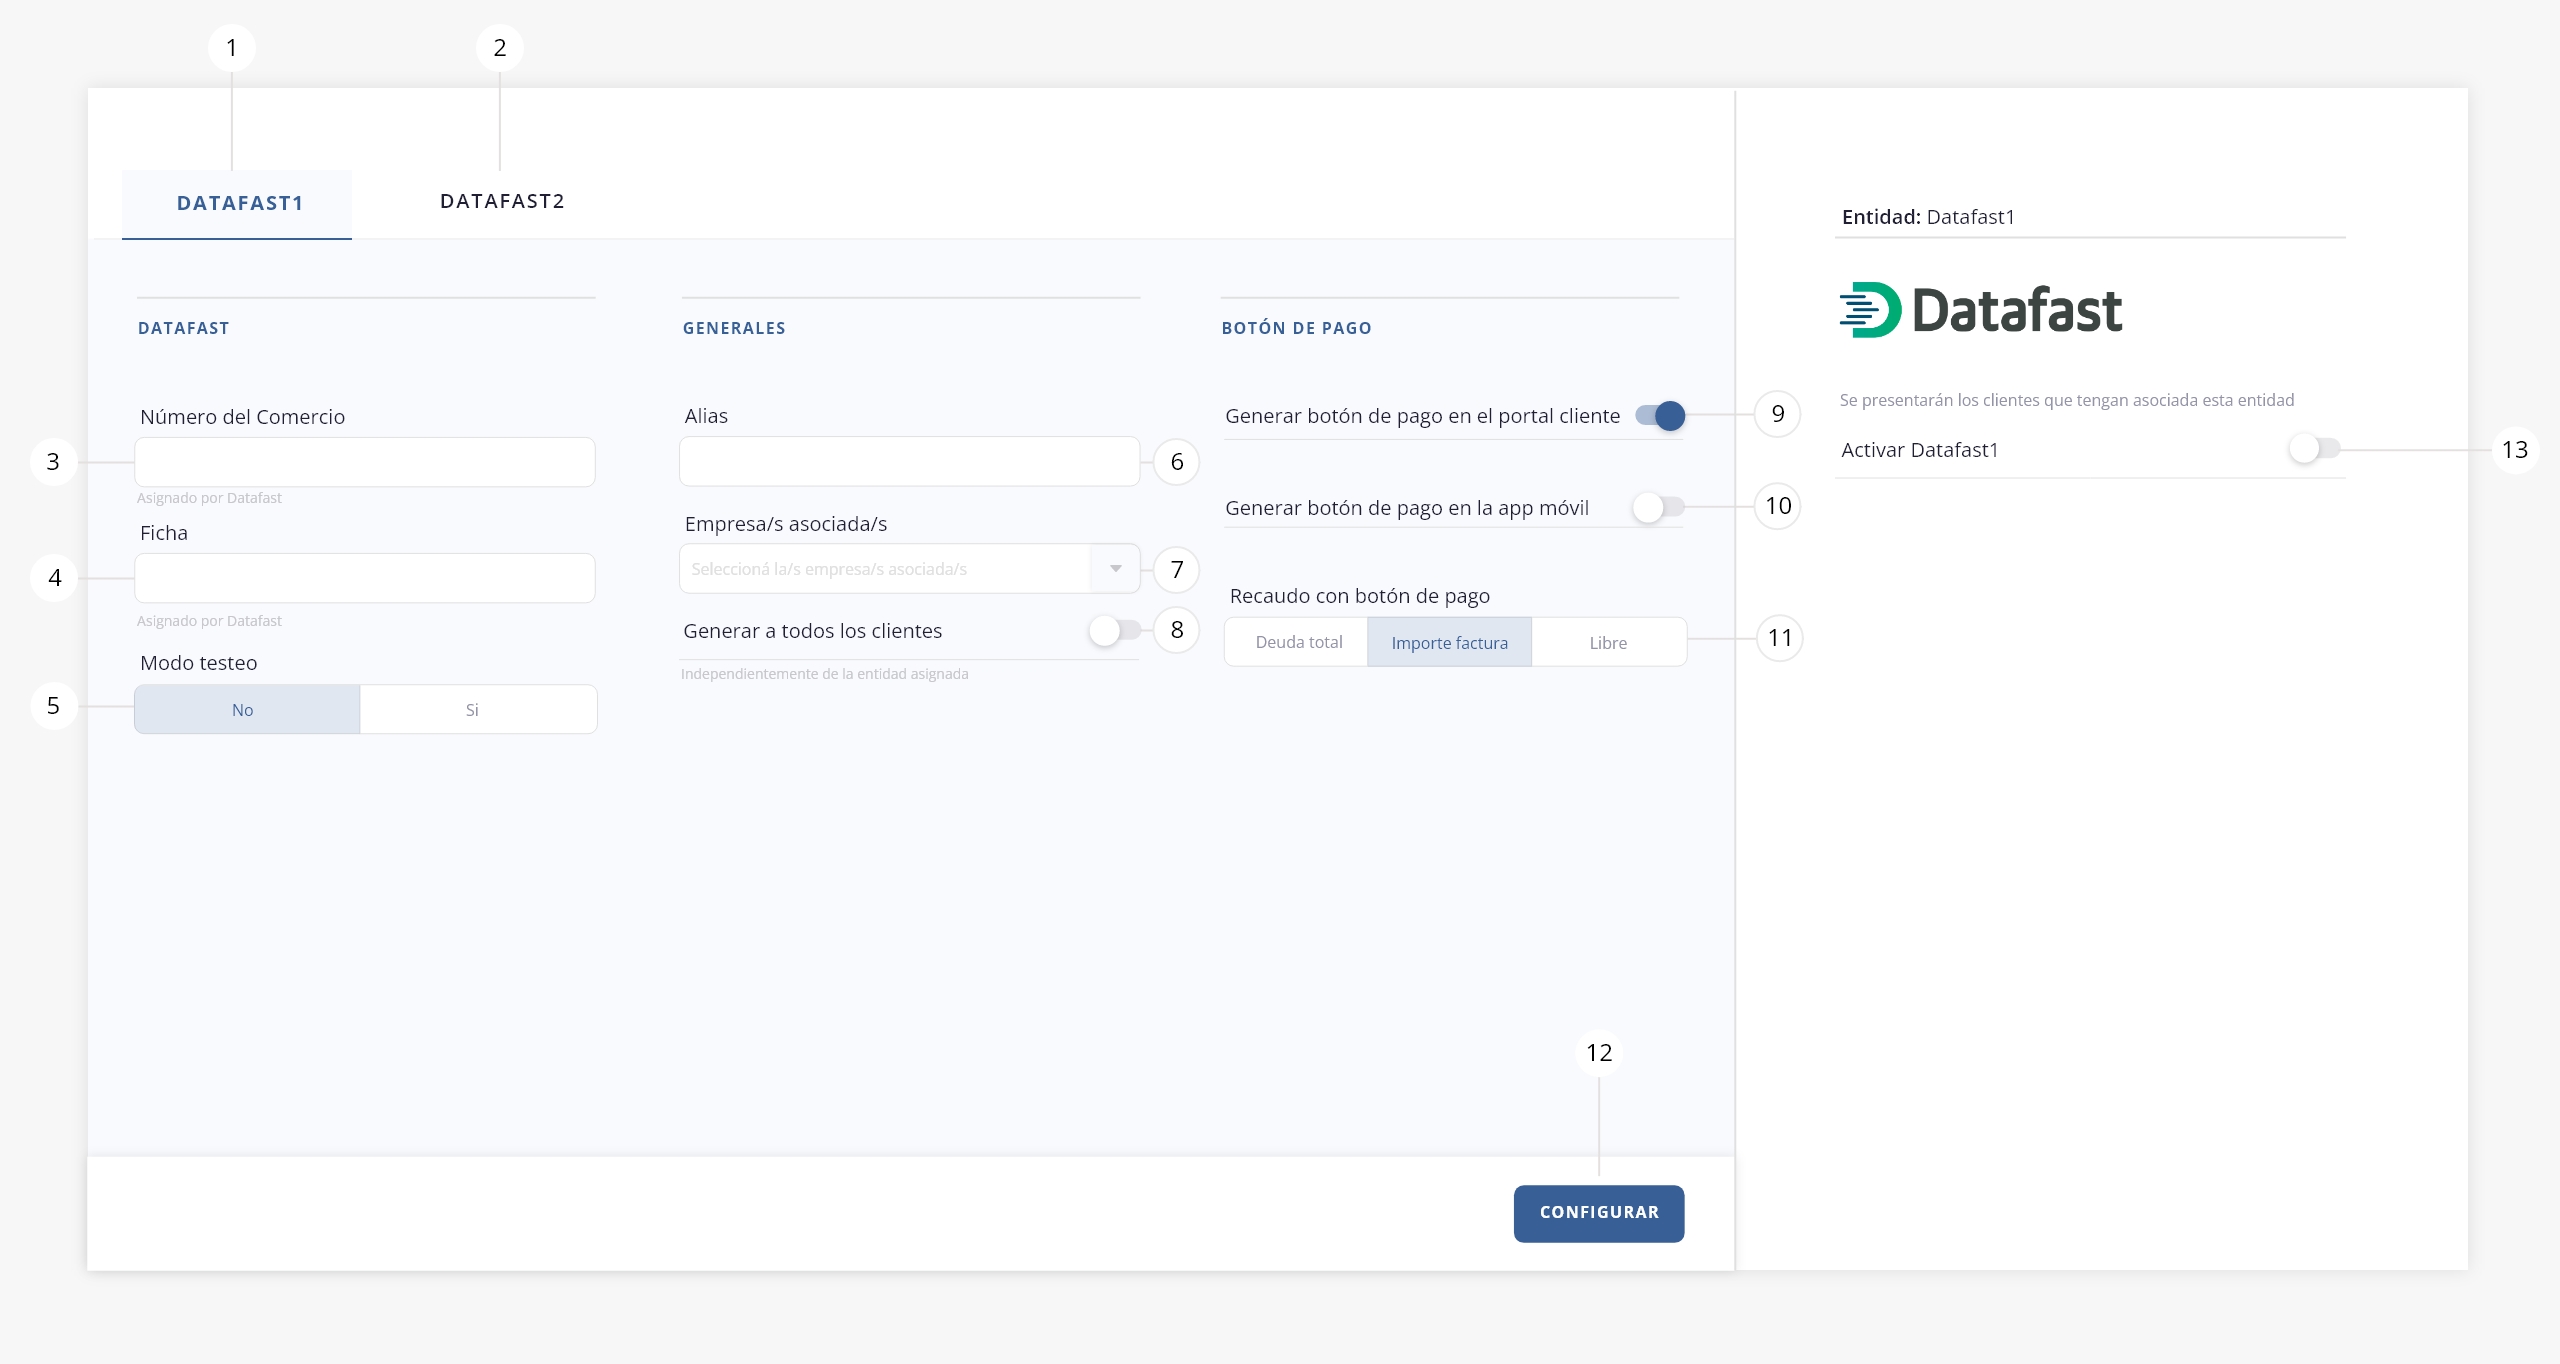Enable payment button in app móvil toggle
The width and height of the screenshot is (2560, 1364).
pos(1658,508)
